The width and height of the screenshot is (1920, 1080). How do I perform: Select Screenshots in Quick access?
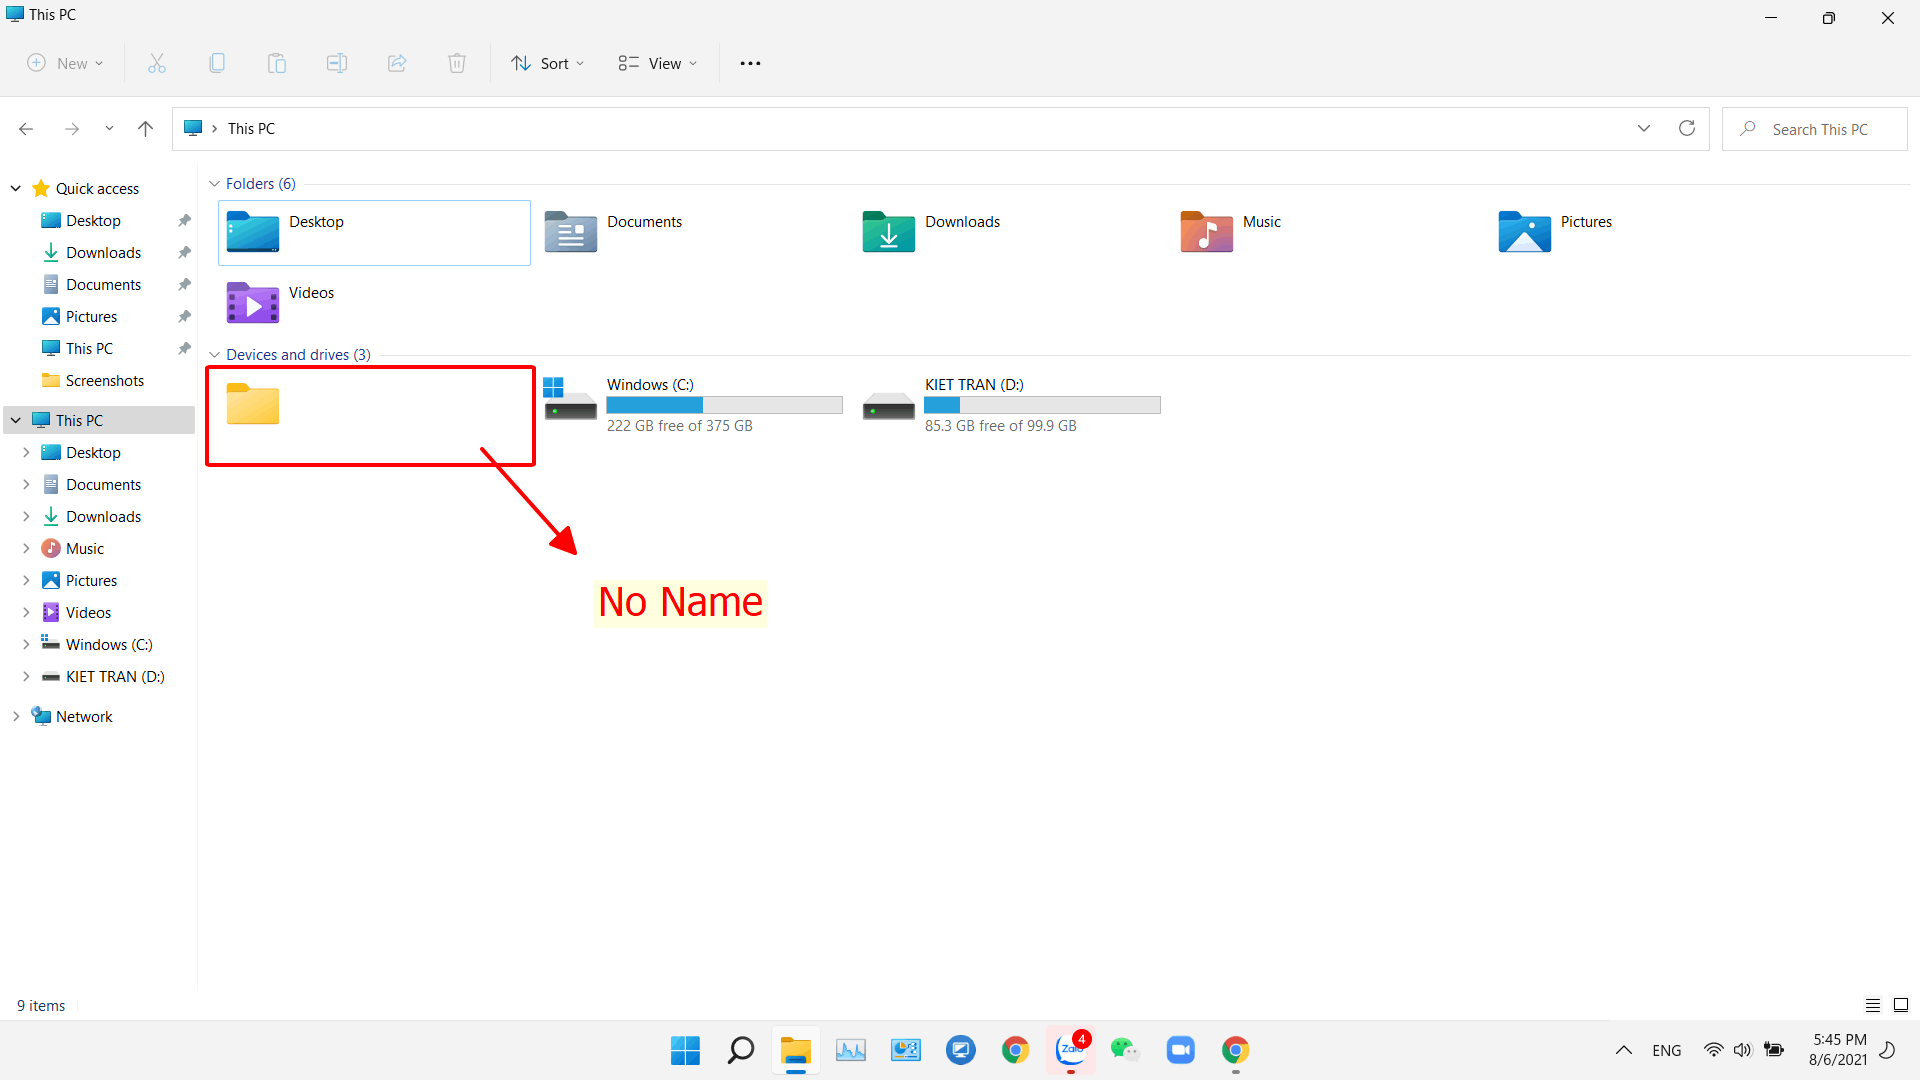pos(104,380)
